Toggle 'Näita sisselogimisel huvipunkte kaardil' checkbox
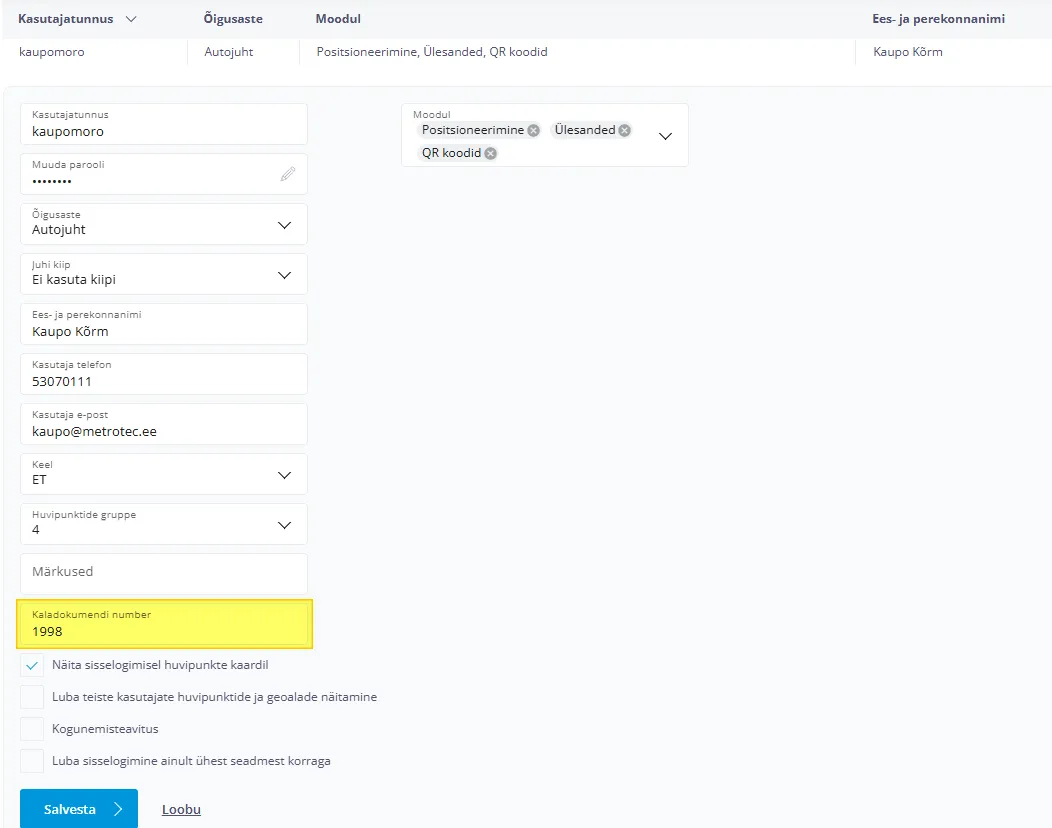The image size is (1052, 828). click(32, 666)
